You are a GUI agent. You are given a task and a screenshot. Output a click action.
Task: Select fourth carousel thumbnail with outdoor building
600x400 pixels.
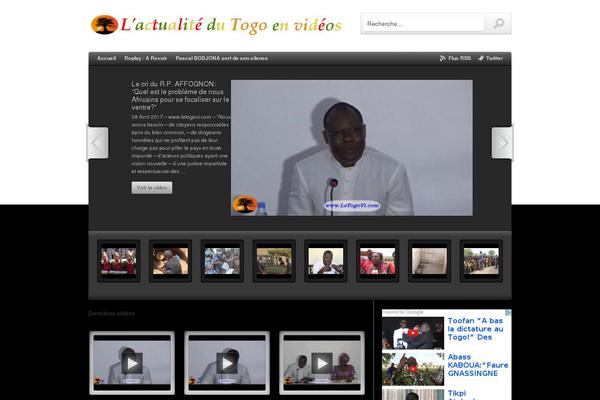(x=274, y=261)
